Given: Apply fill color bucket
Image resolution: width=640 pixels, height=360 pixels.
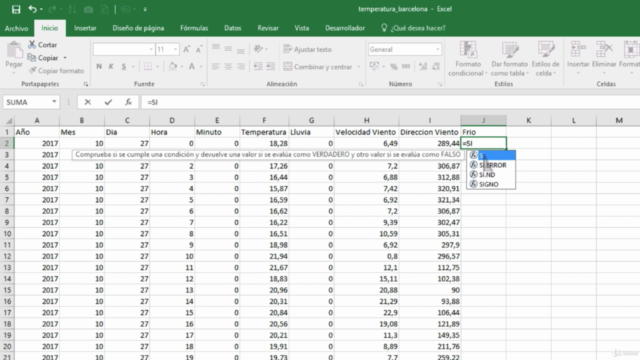Looking at the screenshot, I should 173,67.
